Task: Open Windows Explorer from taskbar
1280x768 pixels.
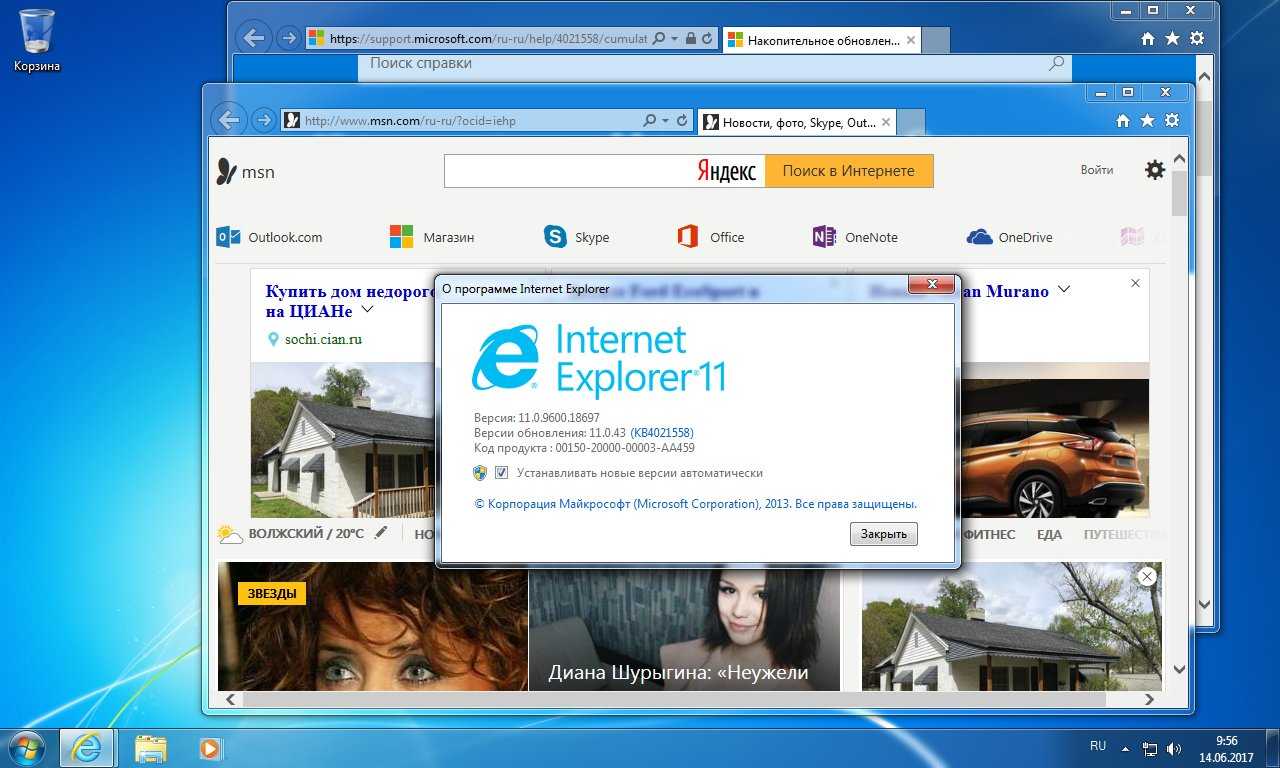Action: pos(150,748)
